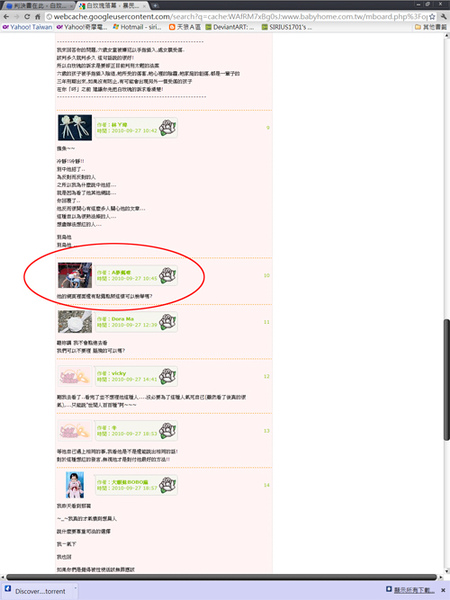Image resolution: width=450 pixels, height=600 pixels.
Task: Click Dora Ma's avatar thumbnail
Action: 75,322
